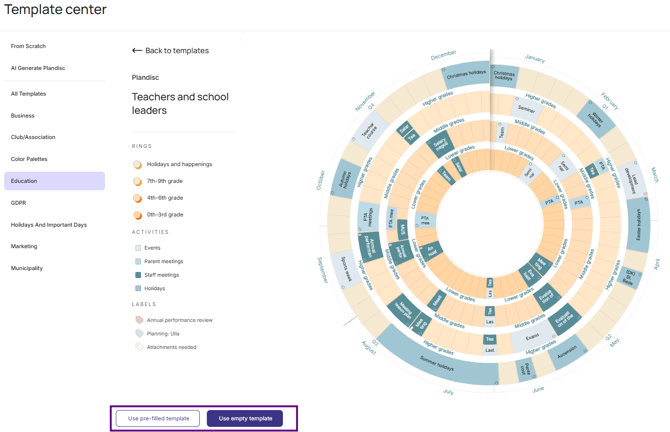Click the back arrow icon beside Back to templates
670x432 pixels.
point(137,50)
